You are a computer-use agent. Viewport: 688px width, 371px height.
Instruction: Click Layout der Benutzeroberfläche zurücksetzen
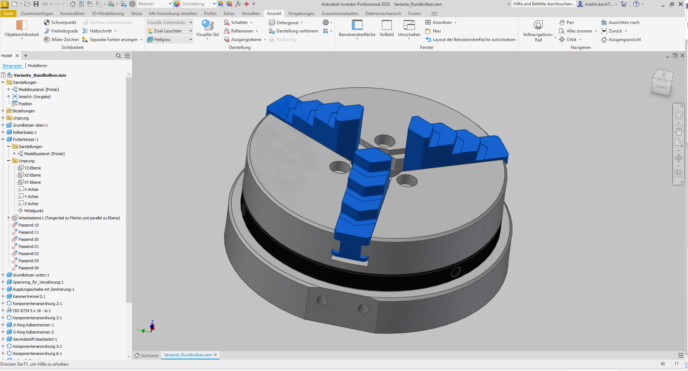point(470,39)
